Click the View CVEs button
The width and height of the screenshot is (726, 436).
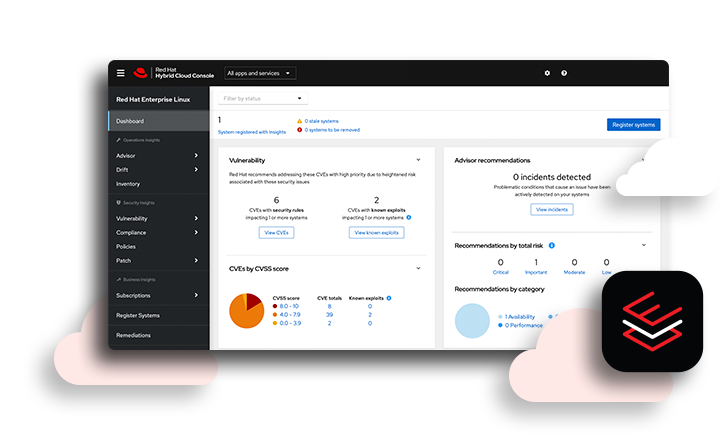pyautogui.click(x=276, y=232)
